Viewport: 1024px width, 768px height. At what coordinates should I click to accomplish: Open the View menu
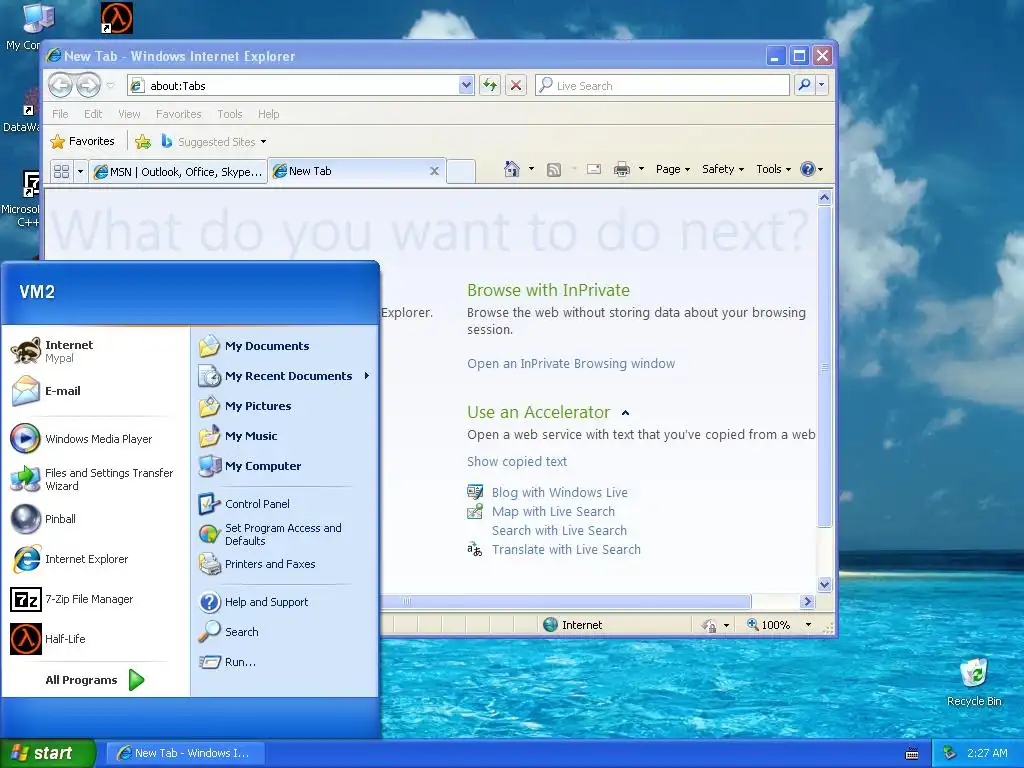pos(129,114)
